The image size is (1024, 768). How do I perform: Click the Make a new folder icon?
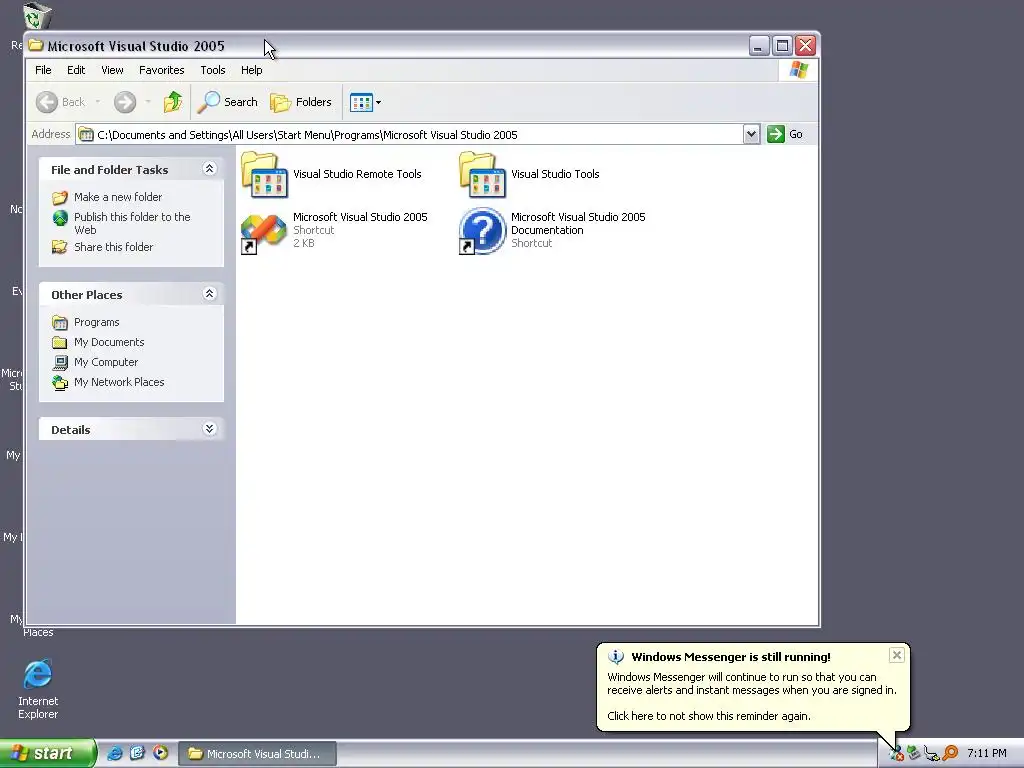(x=60, y=197)
